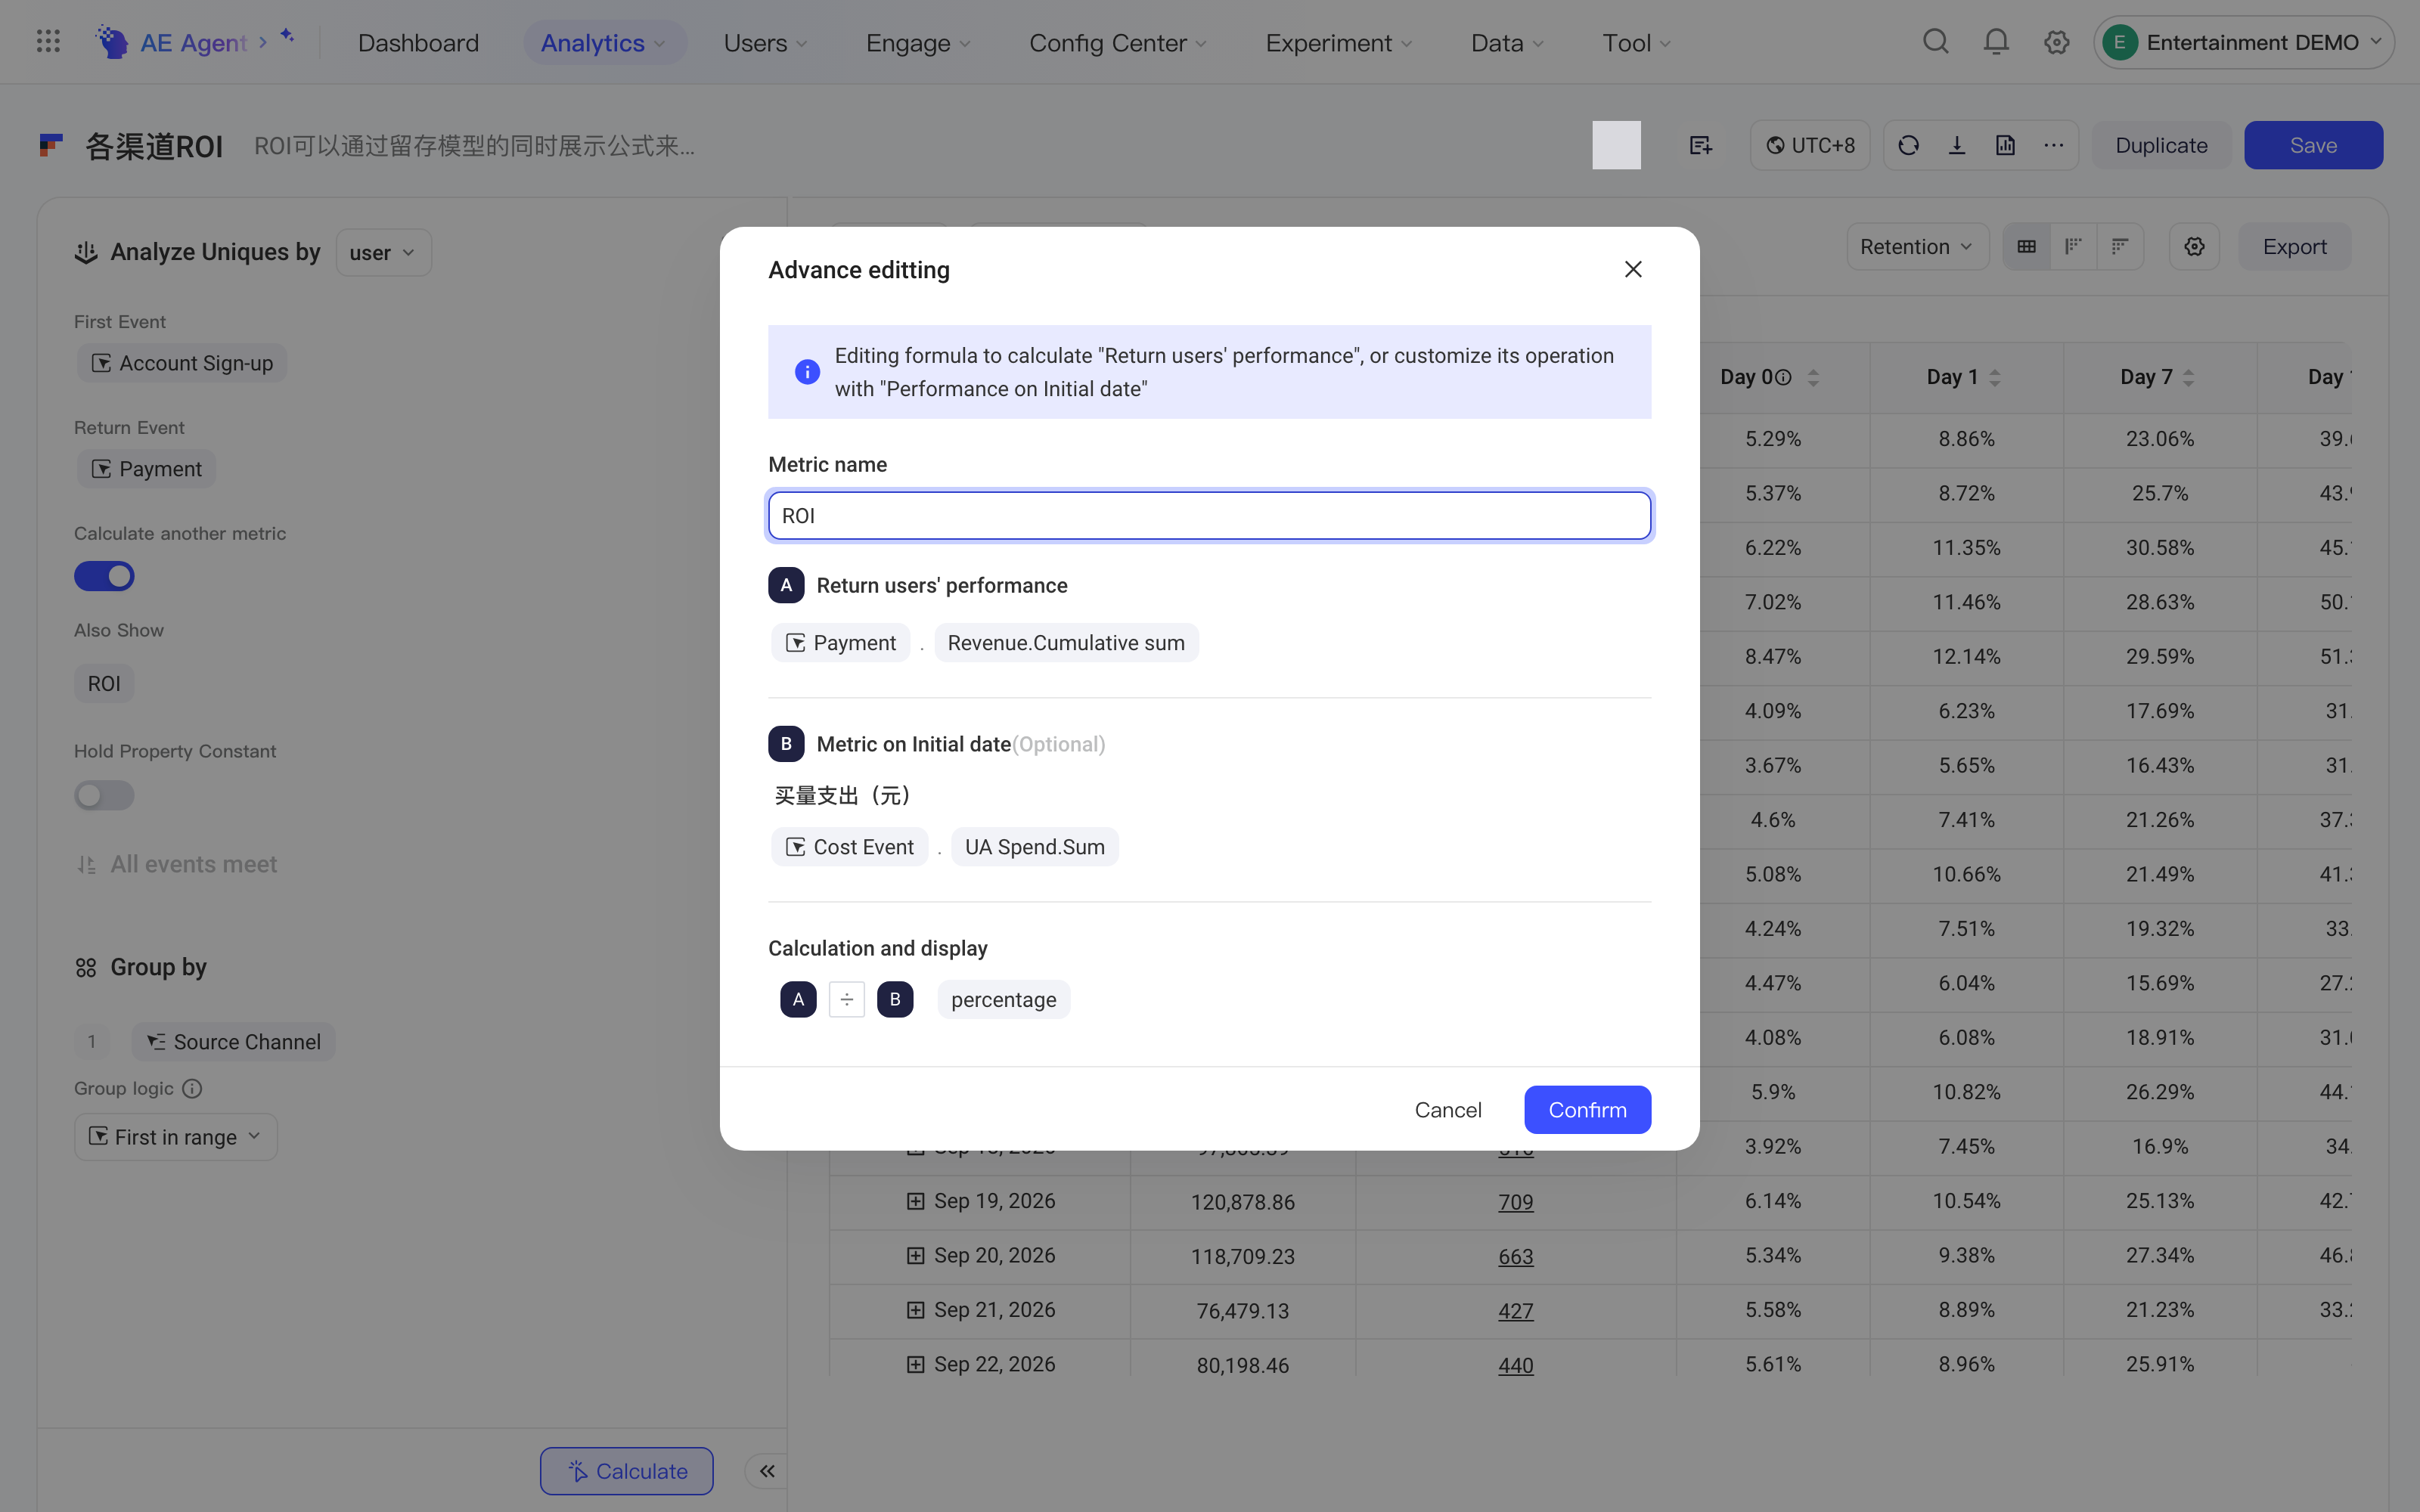Collapse the left panel with the double-chevron icon

[767, 1471]
